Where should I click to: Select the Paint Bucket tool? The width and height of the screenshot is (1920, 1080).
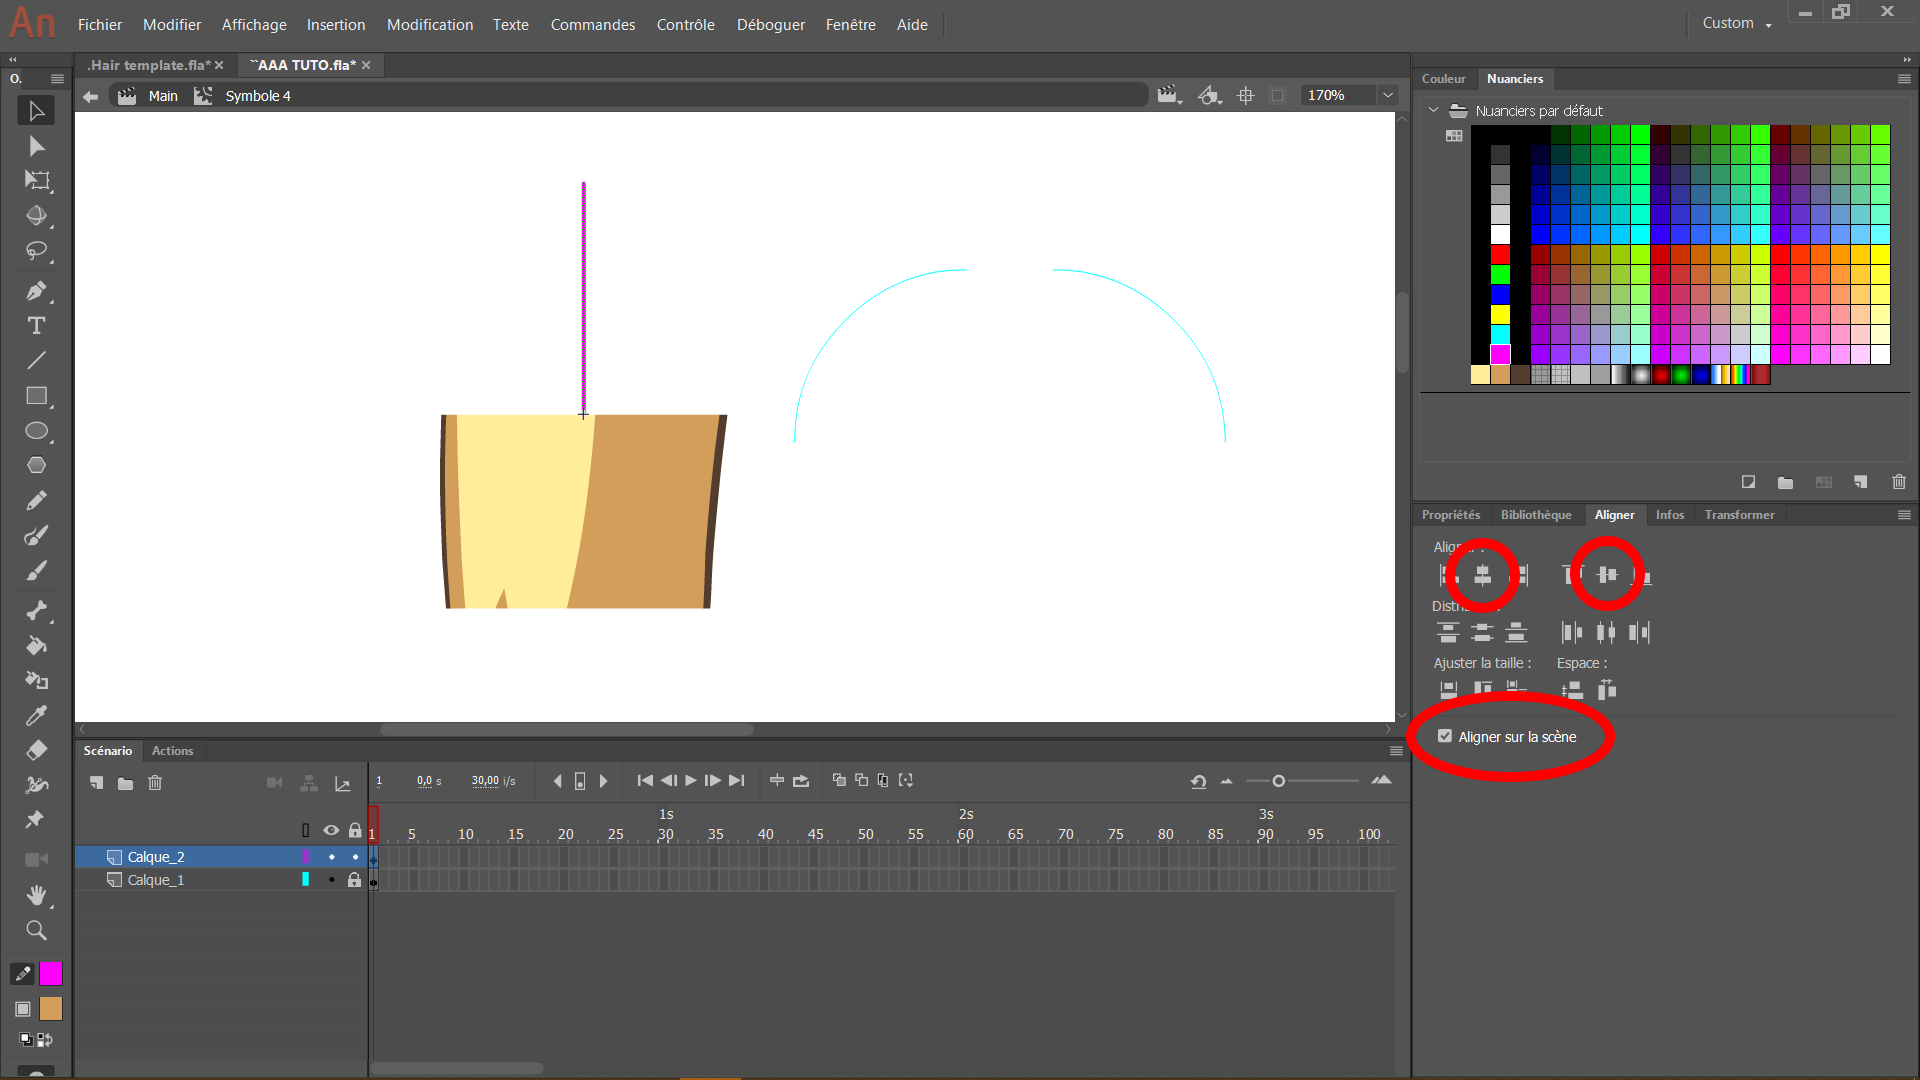coord(36,646)
